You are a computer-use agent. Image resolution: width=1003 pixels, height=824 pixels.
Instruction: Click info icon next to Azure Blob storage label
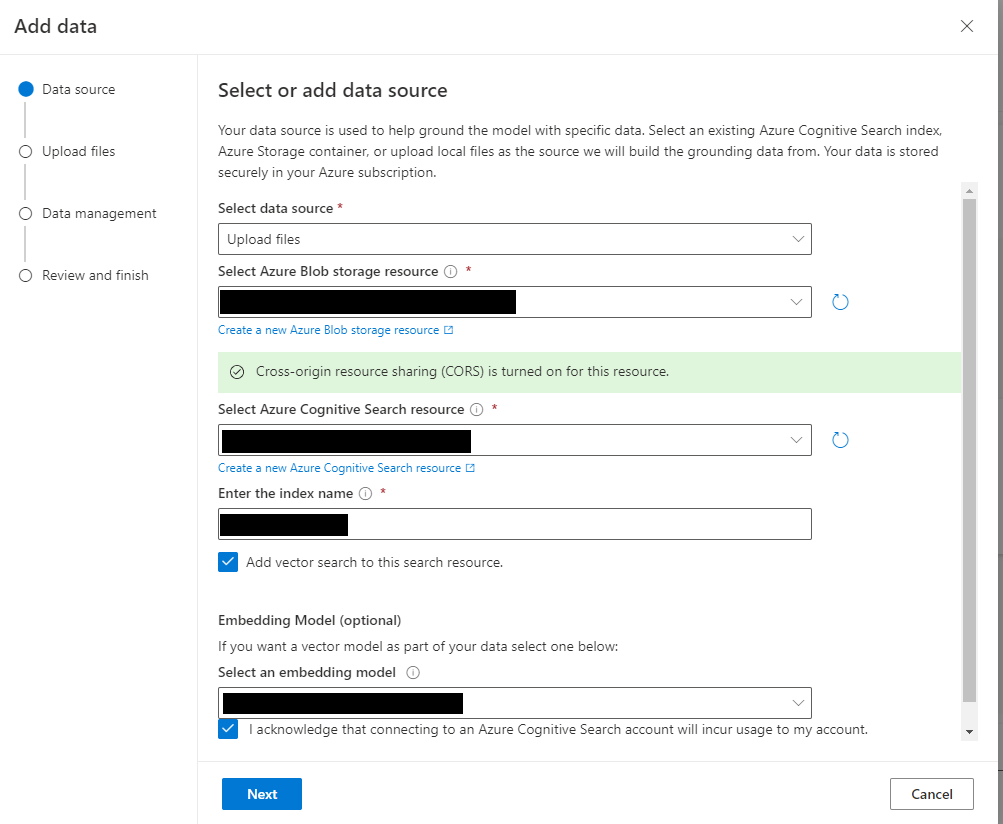[x=450, y=271]
